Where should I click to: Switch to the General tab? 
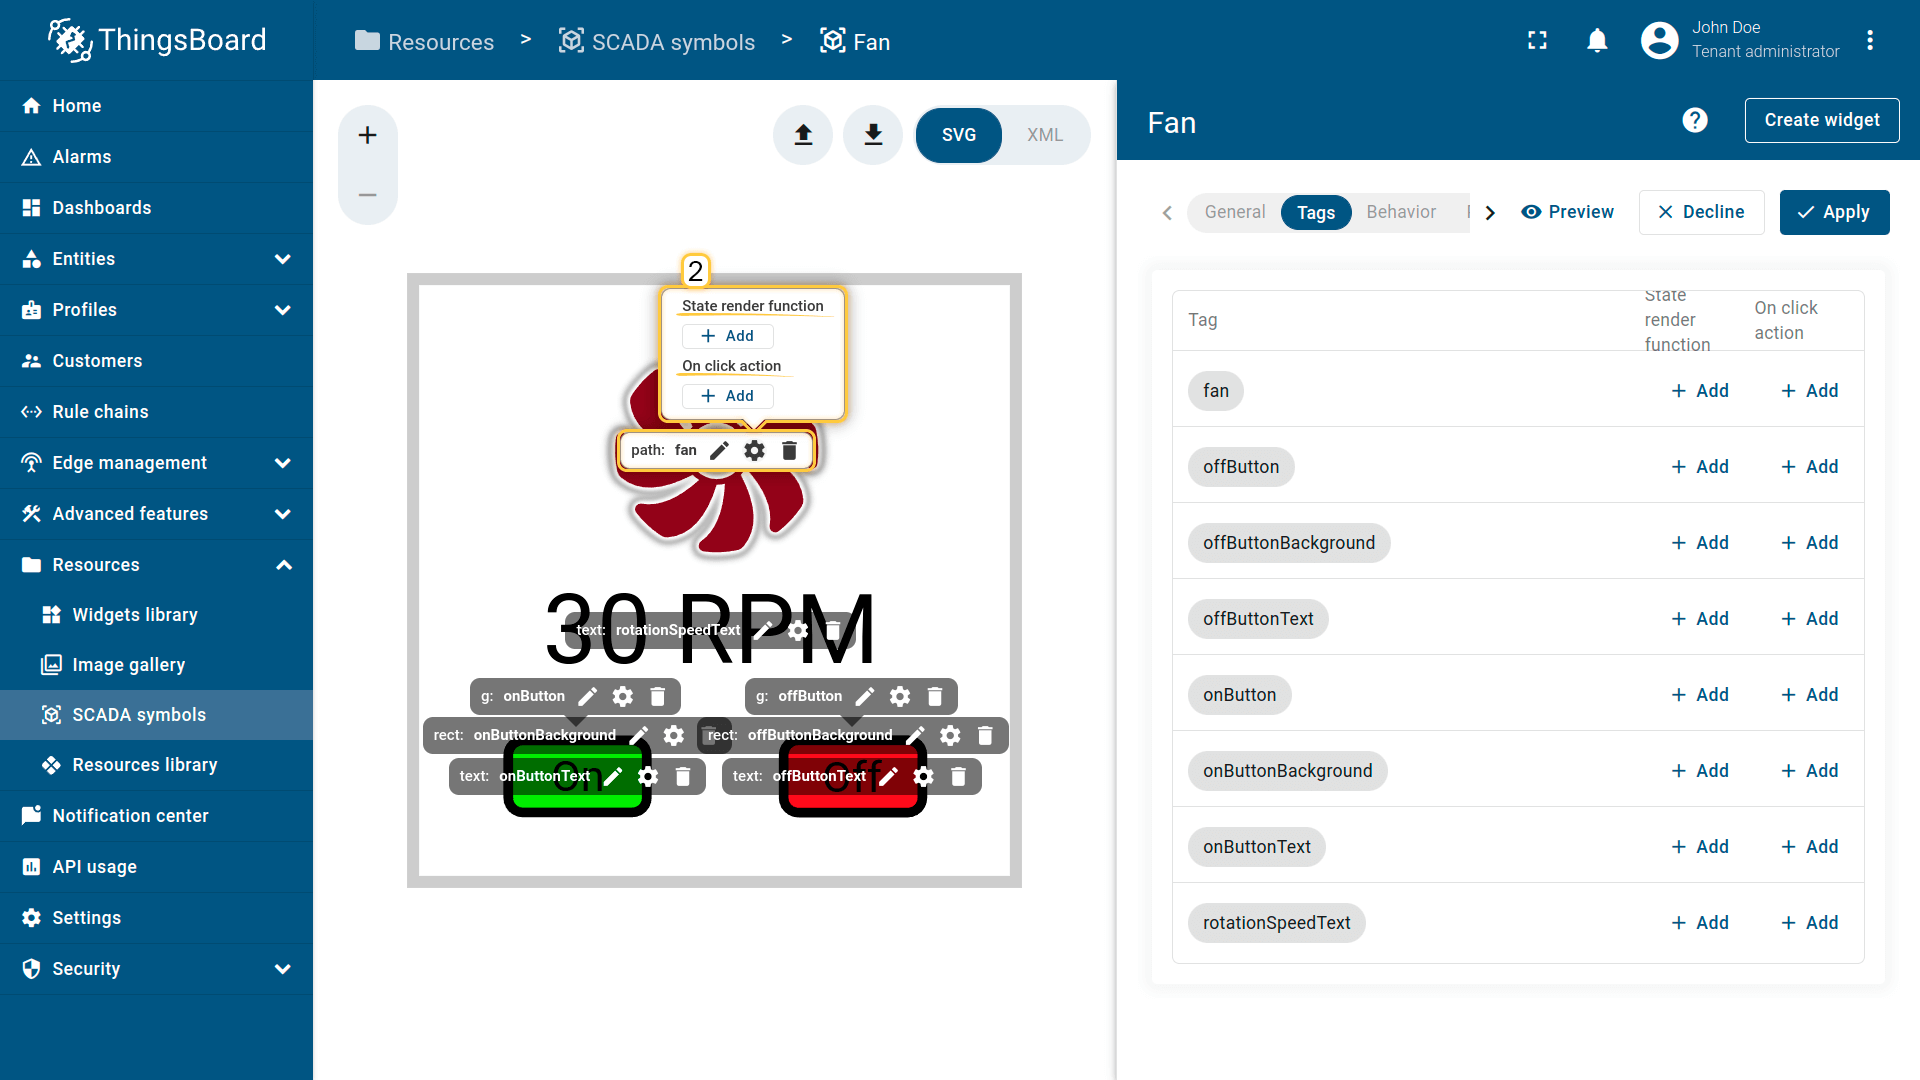point(1234,212)
